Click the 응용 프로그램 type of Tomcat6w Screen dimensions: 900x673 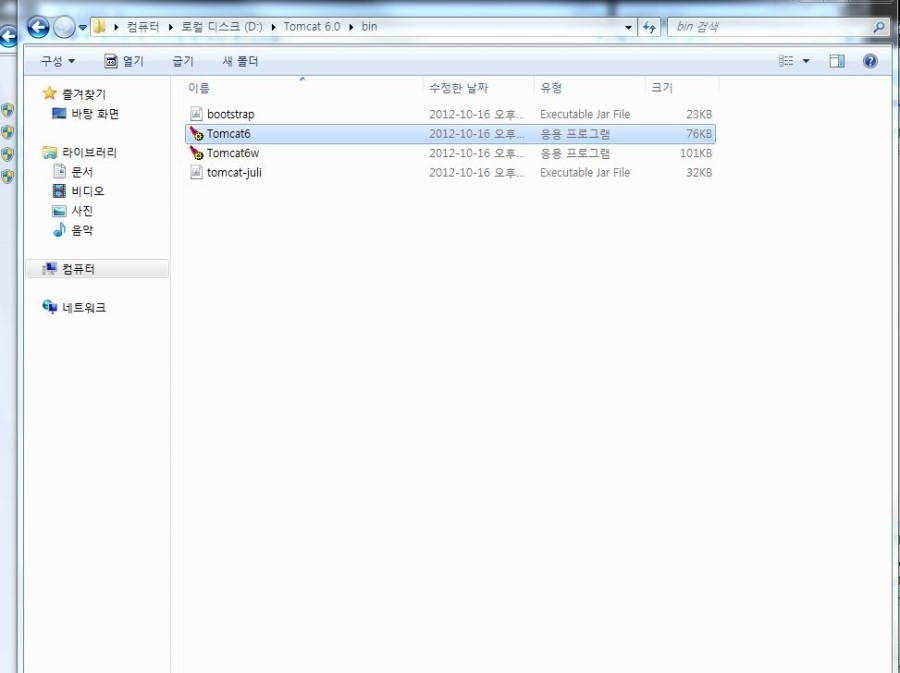tap(575, 153)
